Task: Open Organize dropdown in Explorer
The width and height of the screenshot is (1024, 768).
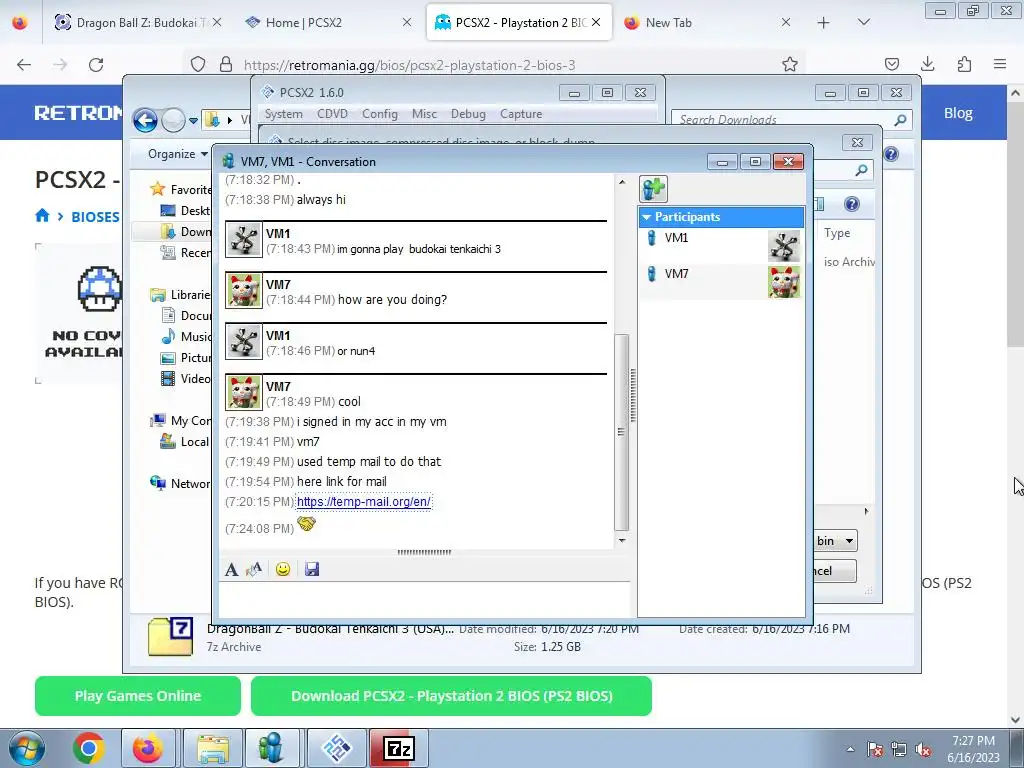Action: 178,154
